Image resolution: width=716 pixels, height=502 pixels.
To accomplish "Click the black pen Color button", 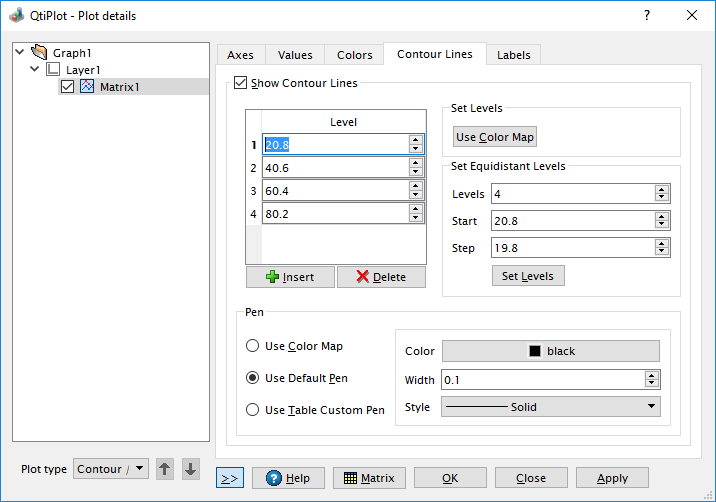I will tap(551, 351).
